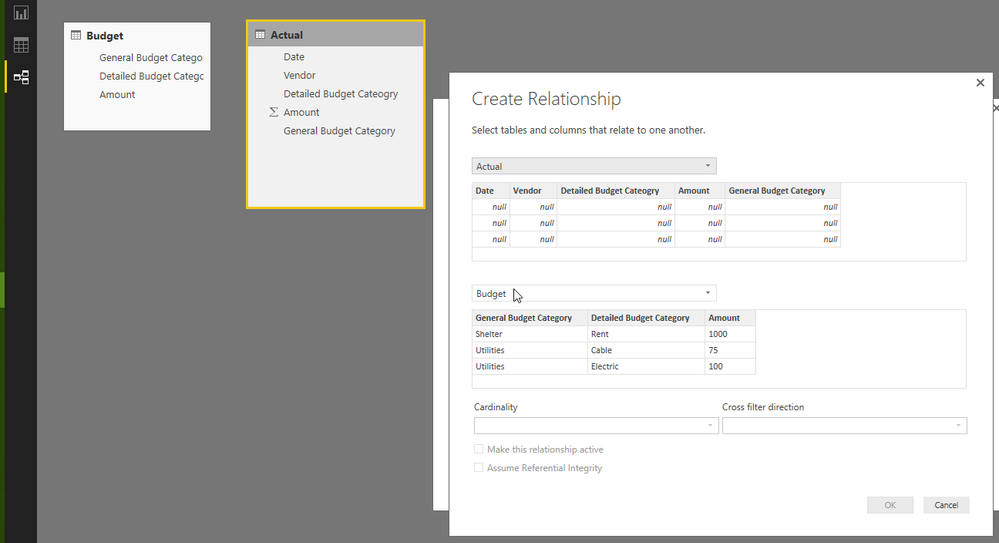Select General Budget Category column in Budget preview
The height and width of the screenshot is (543, 999).
(x=530, y=317)
